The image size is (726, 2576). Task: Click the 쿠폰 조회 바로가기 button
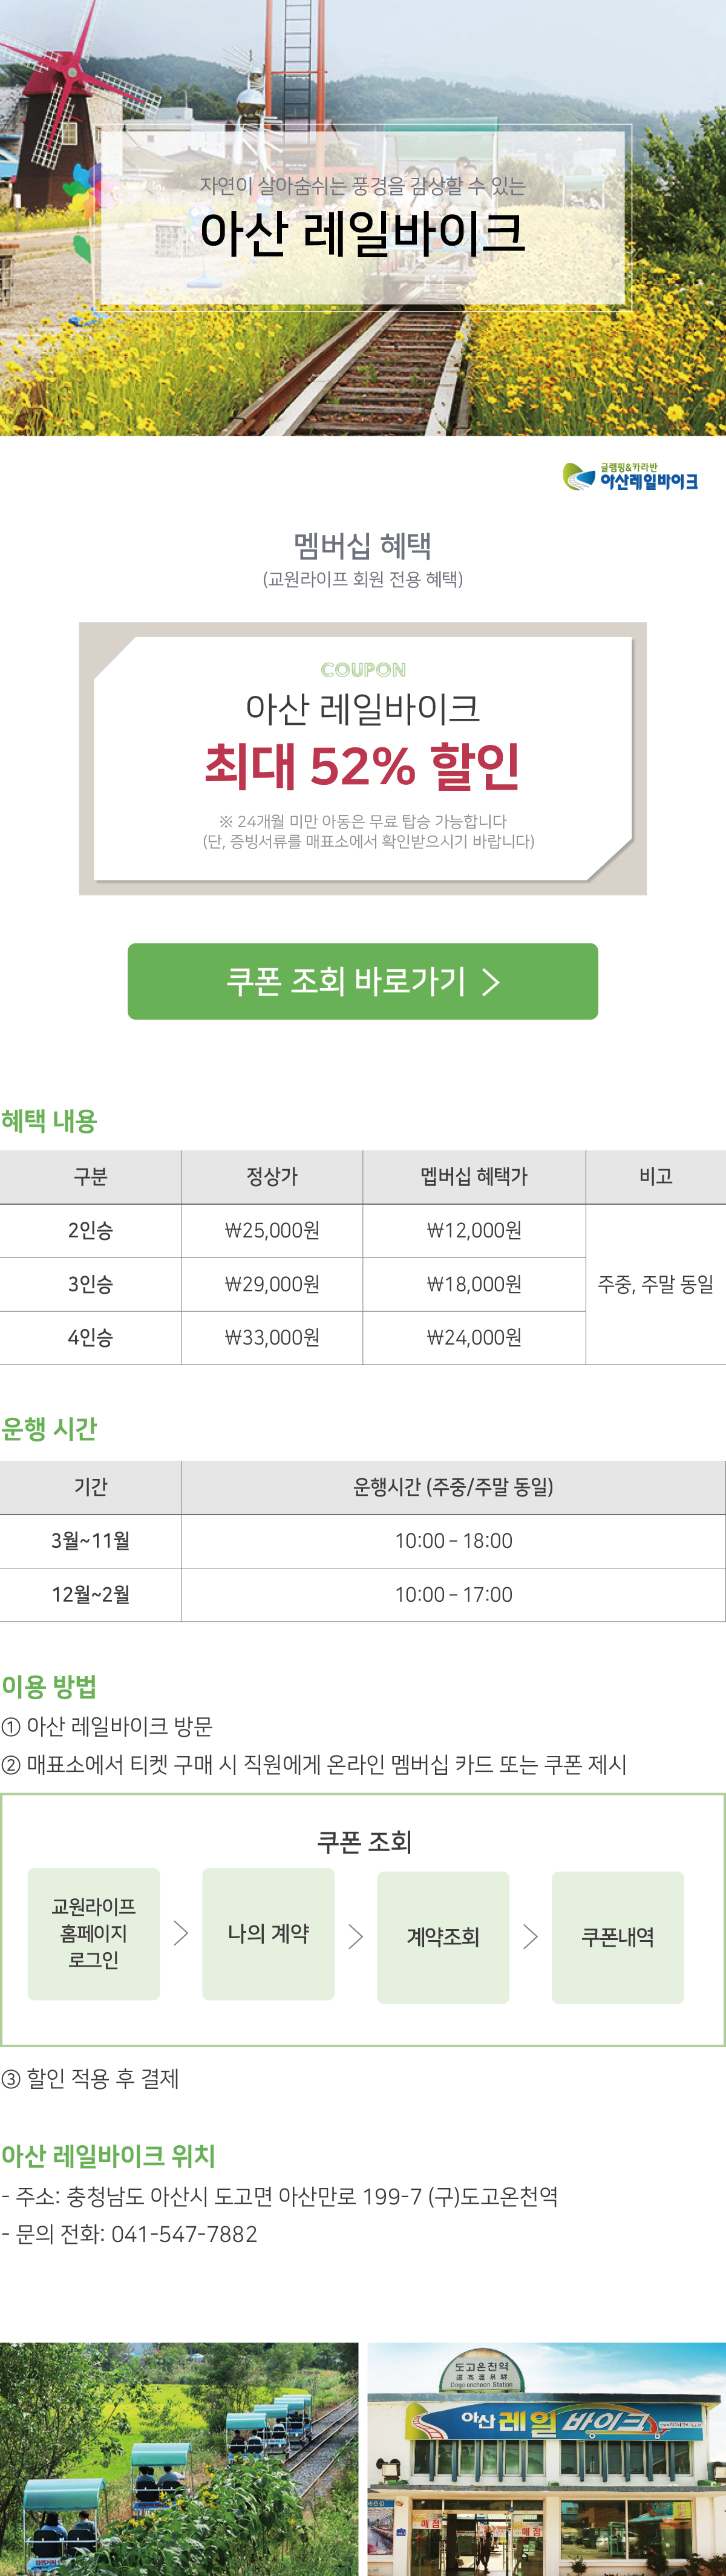(x=362, y=981)
